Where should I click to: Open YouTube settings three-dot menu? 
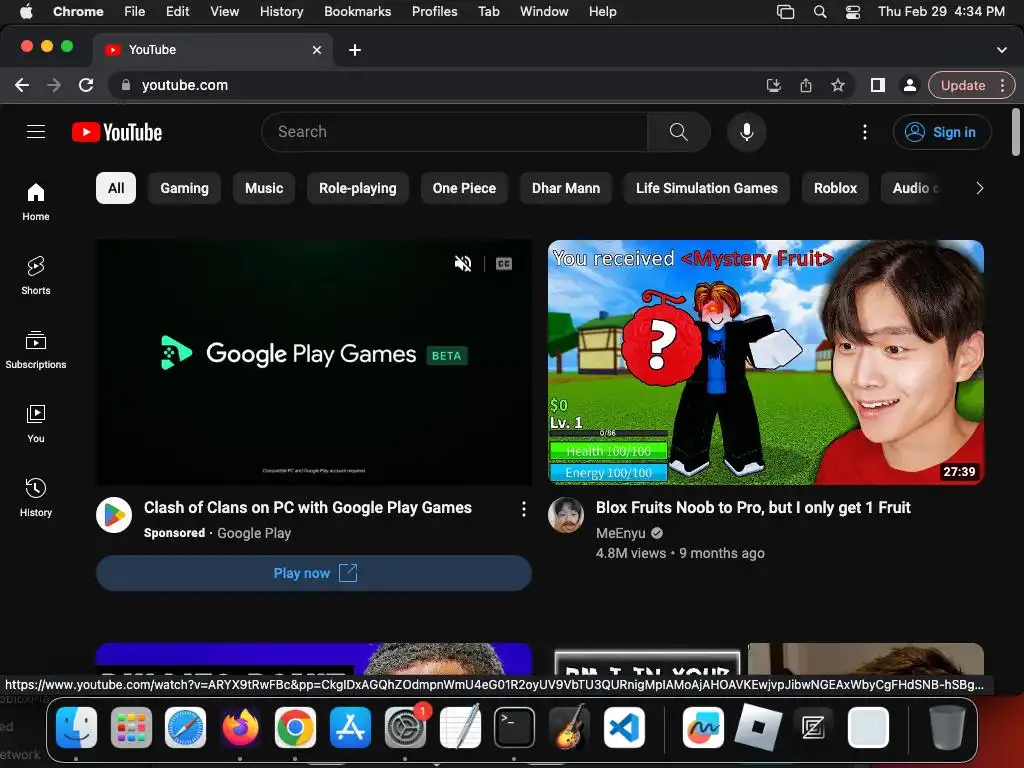[865, 132]
